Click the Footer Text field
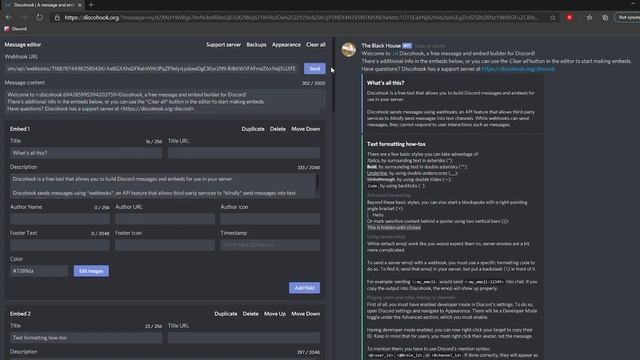Viewport: 640px width, 360px height. (x=60, y=245)
